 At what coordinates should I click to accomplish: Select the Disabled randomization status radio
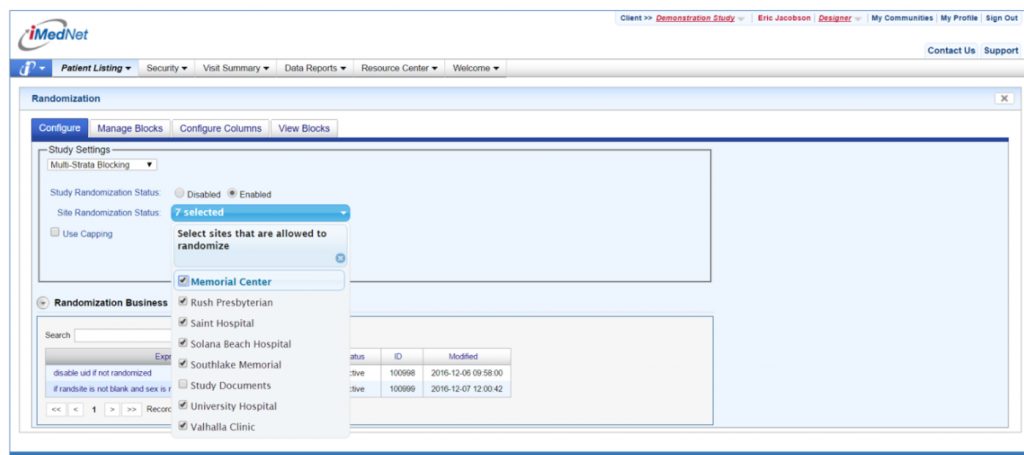180,193
